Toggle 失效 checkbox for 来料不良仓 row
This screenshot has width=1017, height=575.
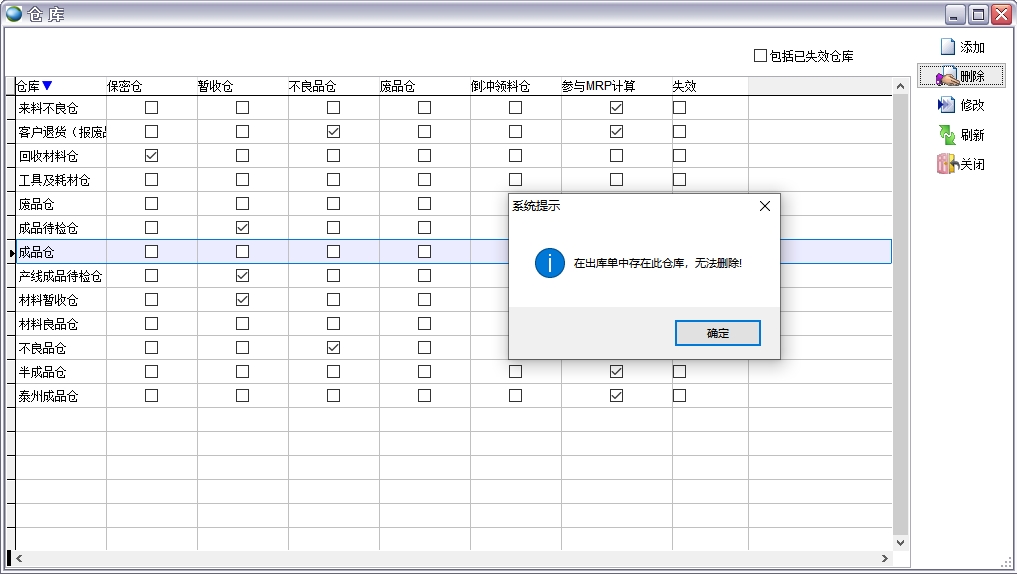click(679, 107)
